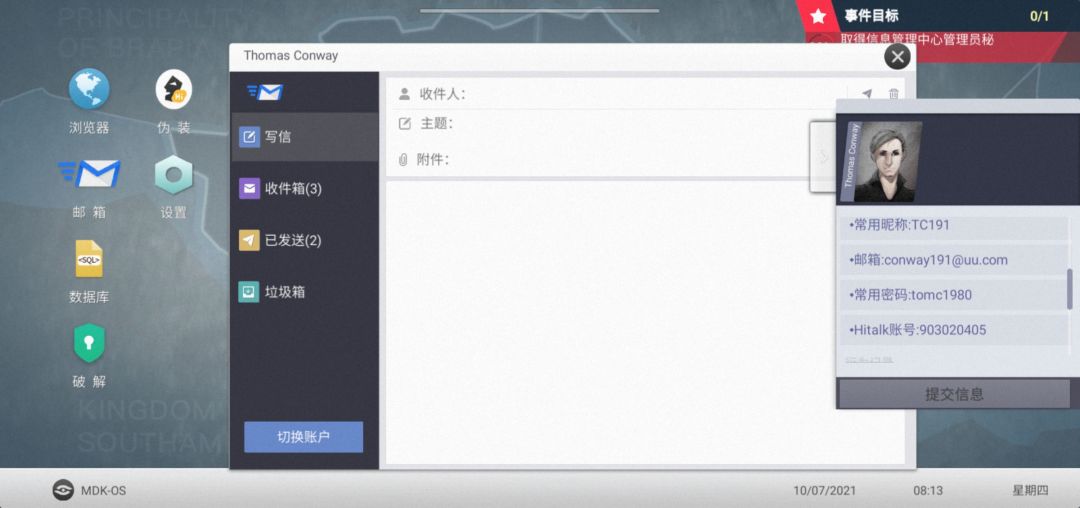Click the trash delete icon in compose
Image resolution: width=1080 pixels, height=508 pixels.
pos(893,94)
